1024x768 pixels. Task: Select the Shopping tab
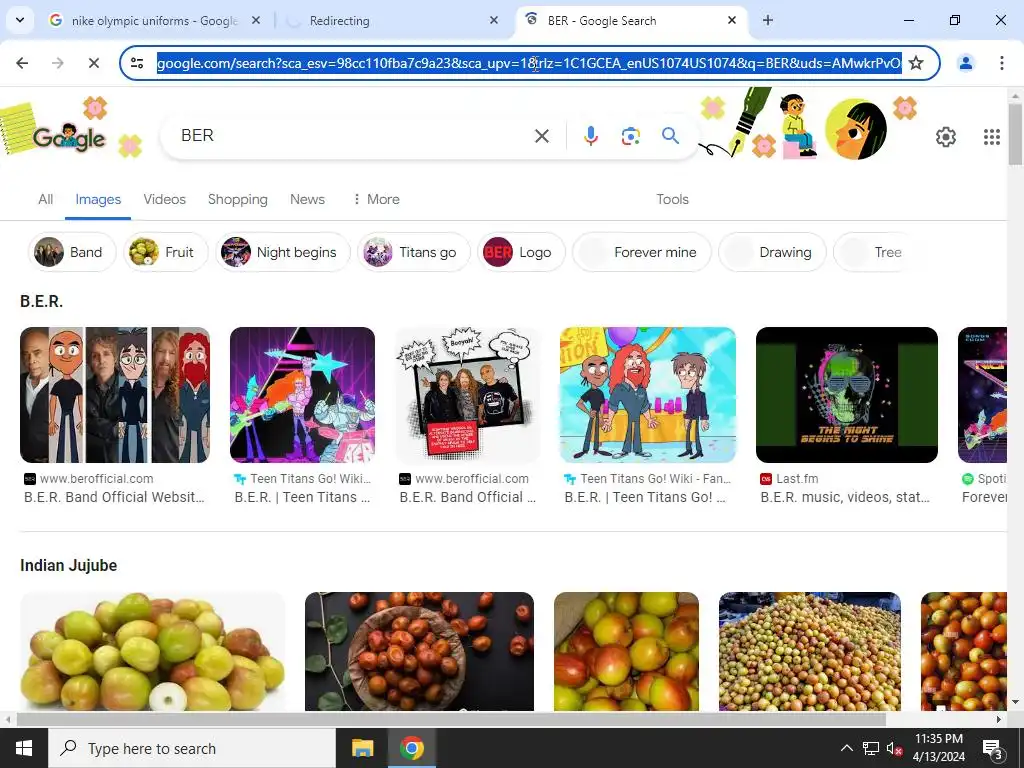pyautogui.click(x=238, y=199)
